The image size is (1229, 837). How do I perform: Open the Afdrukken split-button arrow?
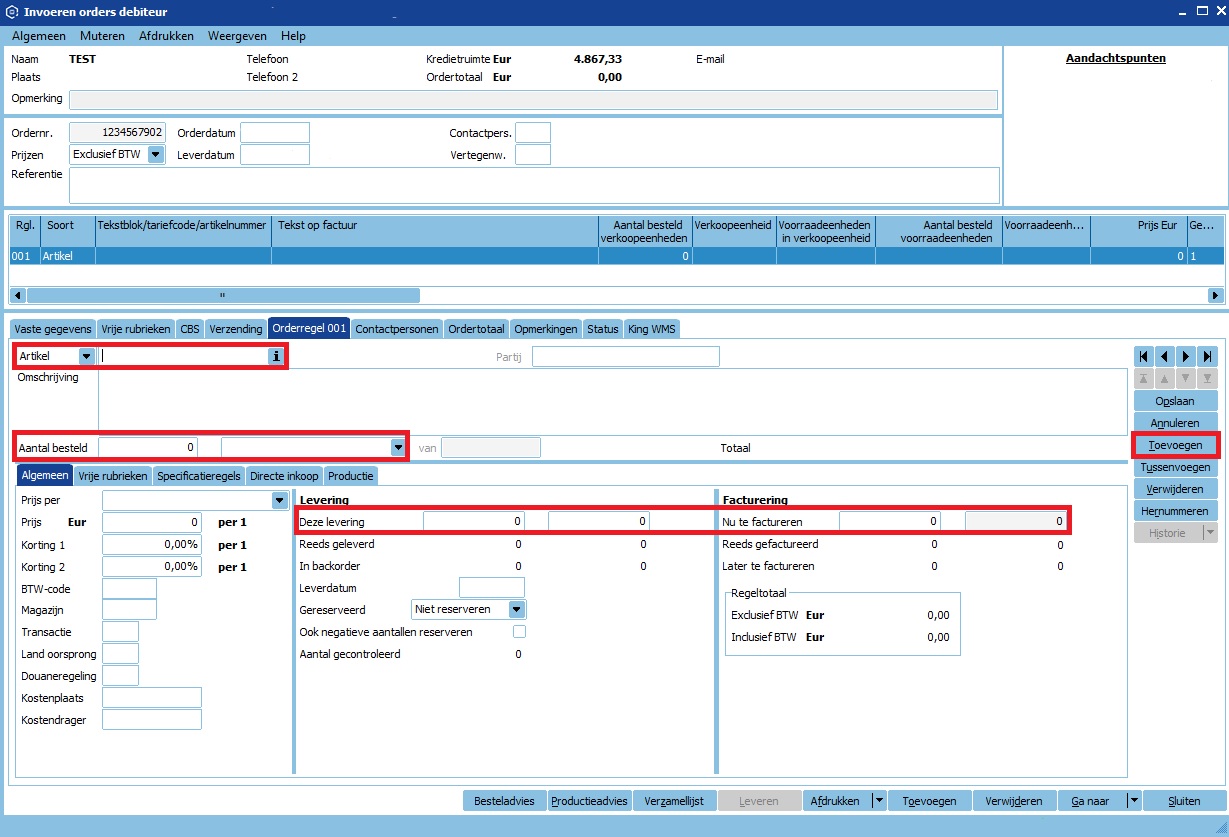coord(878,800)
